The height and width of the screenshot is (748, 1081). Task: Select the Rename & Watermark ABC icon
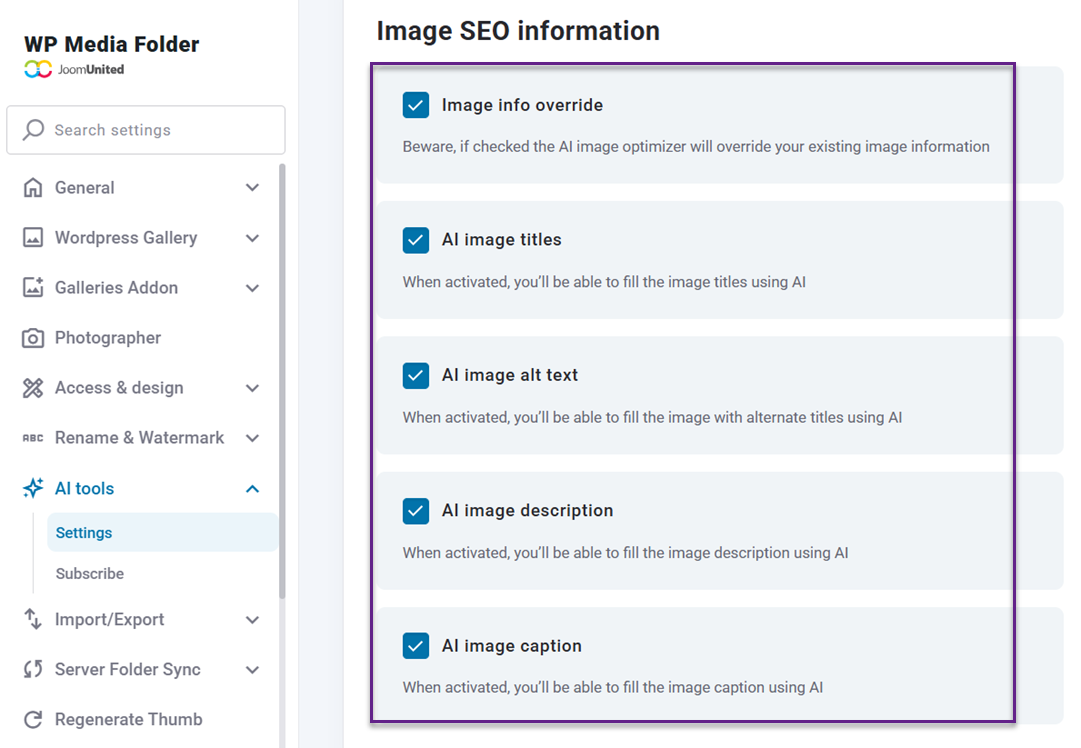pos(32,437)
